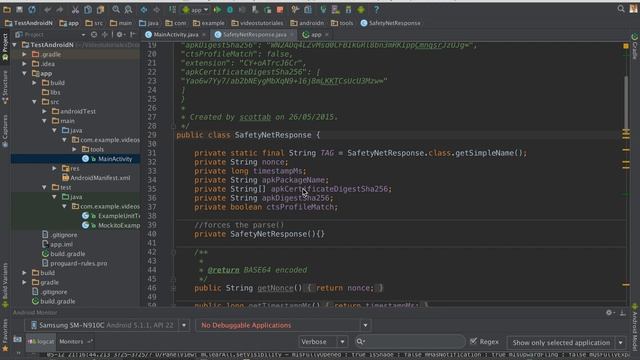Close the MainActivity.java tab
Image resolution: width=640 pixels, height=360 pixels.
click(x=204, y=35)
